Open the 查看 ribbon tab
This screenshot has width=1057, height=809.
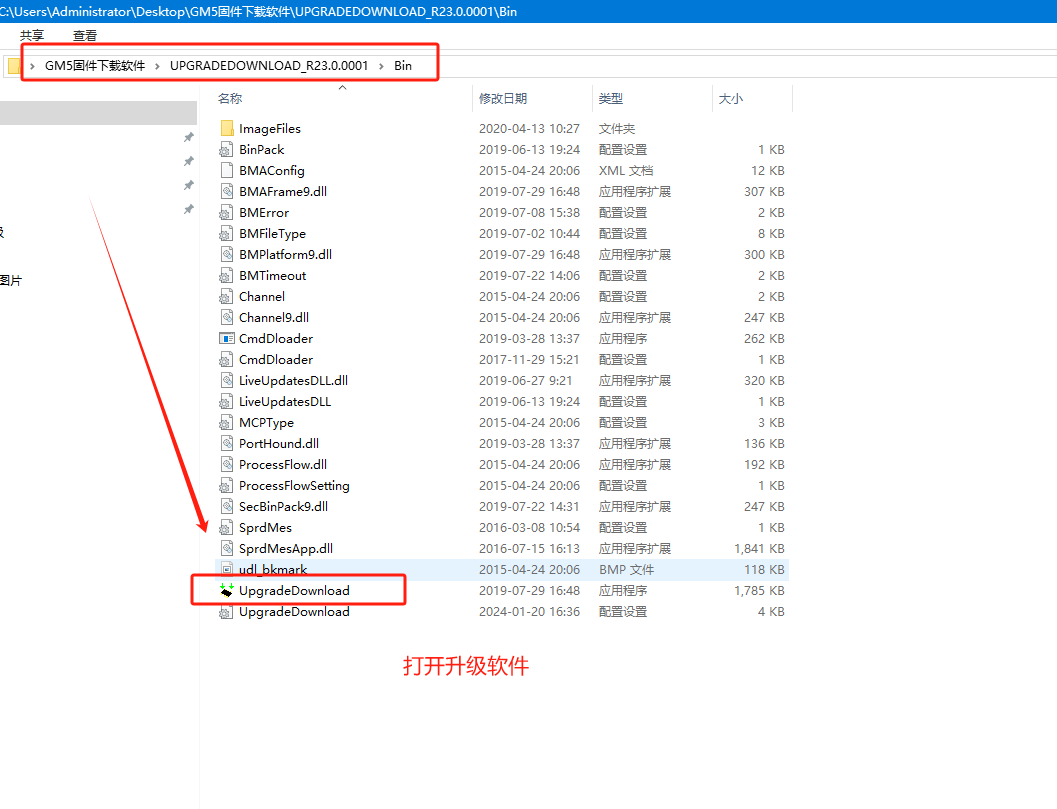85,36
